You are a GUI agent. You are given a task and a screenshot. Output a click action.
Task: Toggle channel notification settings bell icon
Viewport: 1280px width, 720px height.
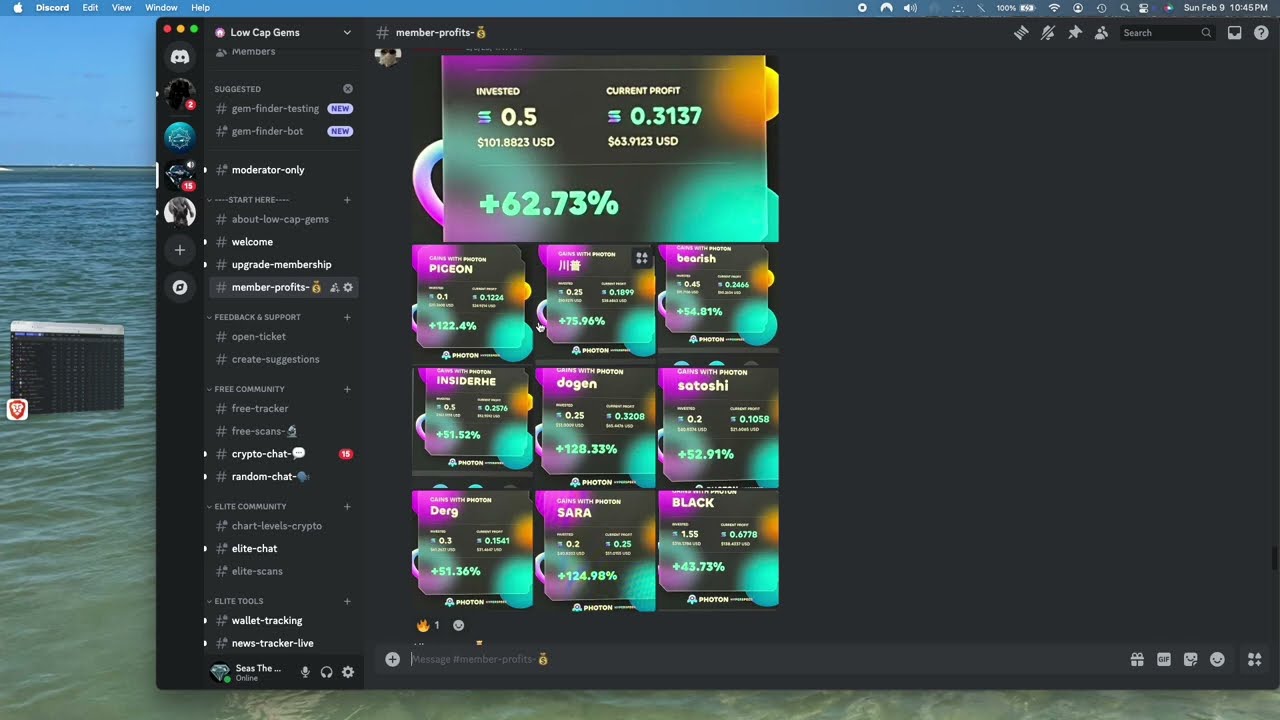tap(1048, 33)
